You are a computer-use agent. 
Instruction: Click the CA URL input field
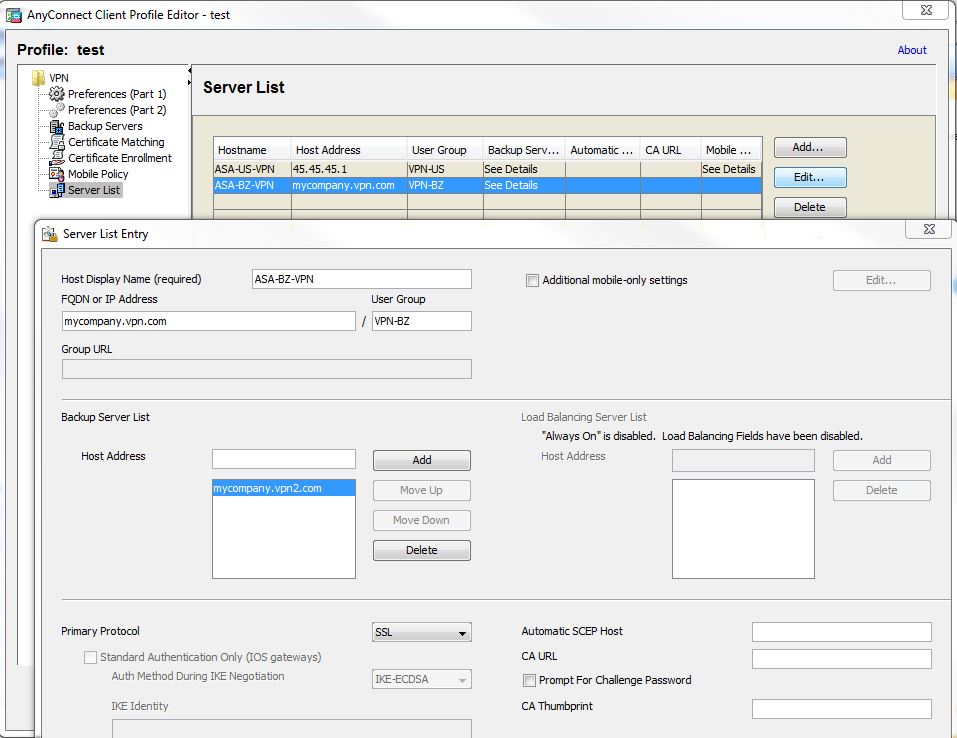click(x=842, y=659)
